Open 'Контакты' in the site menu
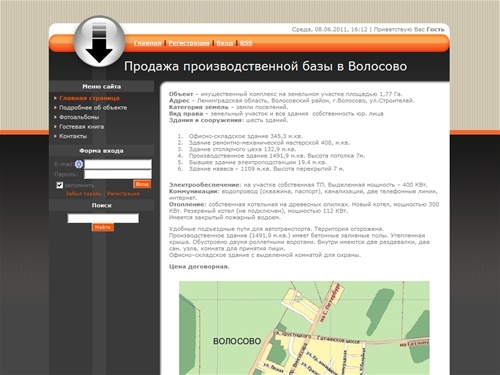Viewport: 500px width, 375px height. click(73, 136)
